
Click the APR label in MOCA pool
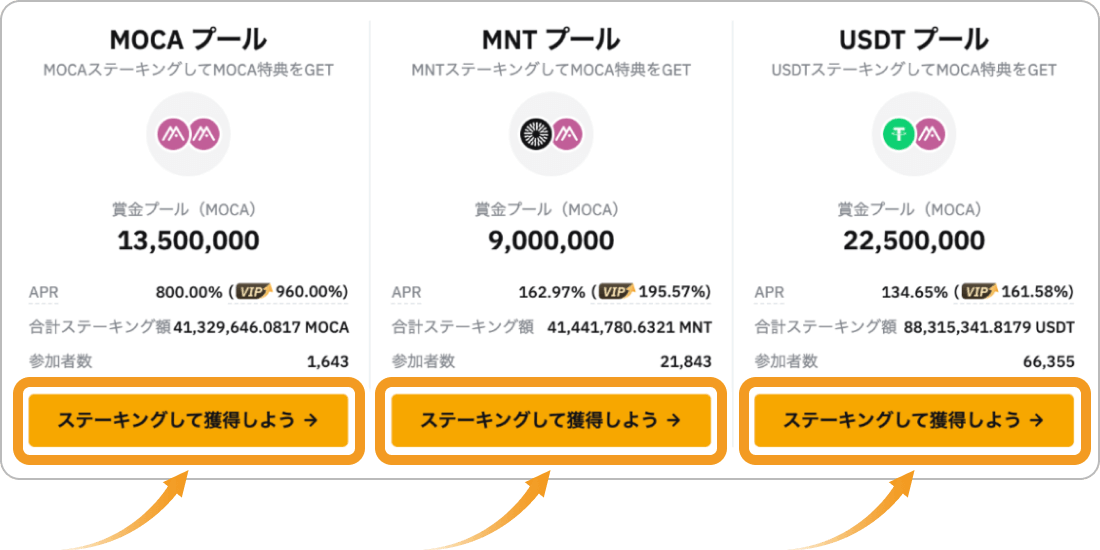coord(42,292)
